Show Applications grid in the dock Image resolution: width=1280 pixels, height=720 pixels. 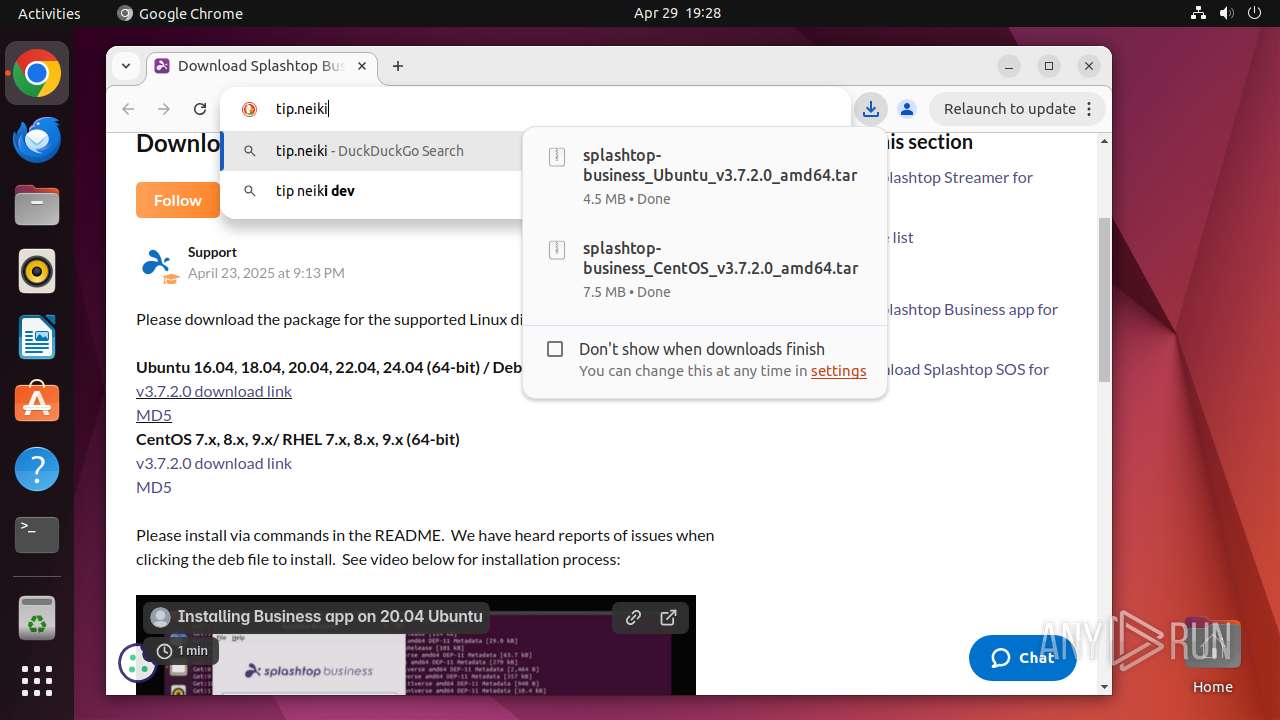[37, 681]
